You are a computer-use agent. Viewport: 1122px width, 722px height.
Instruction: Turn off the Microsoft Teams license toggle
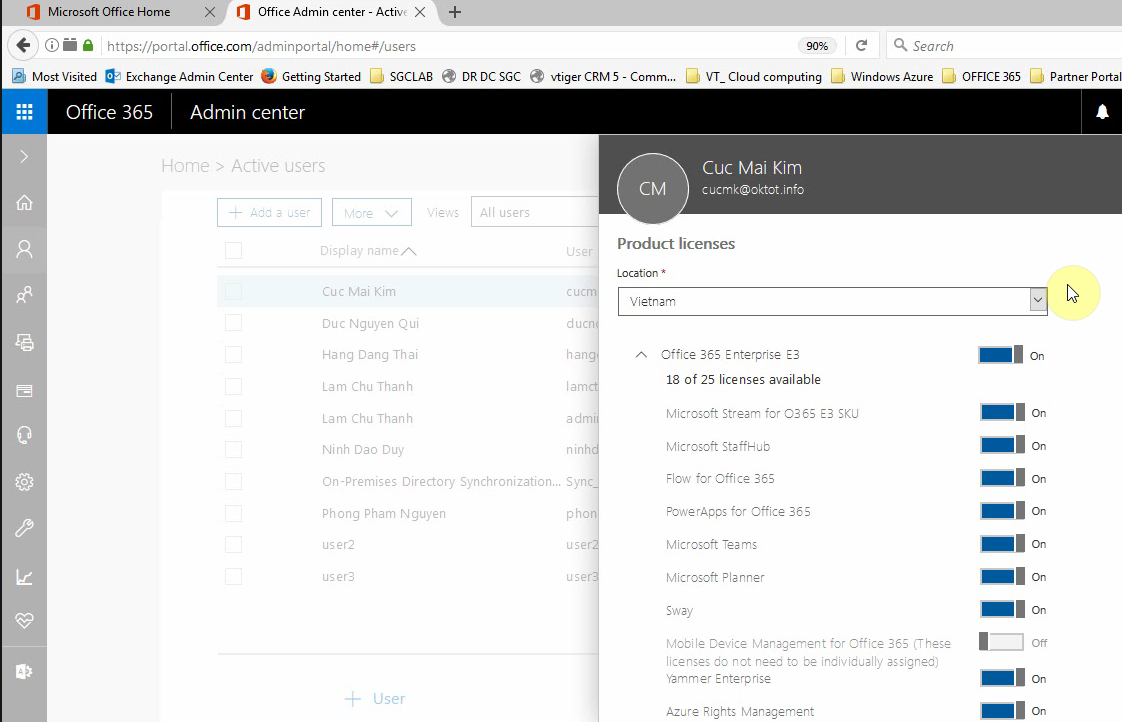coord(1001,544)
